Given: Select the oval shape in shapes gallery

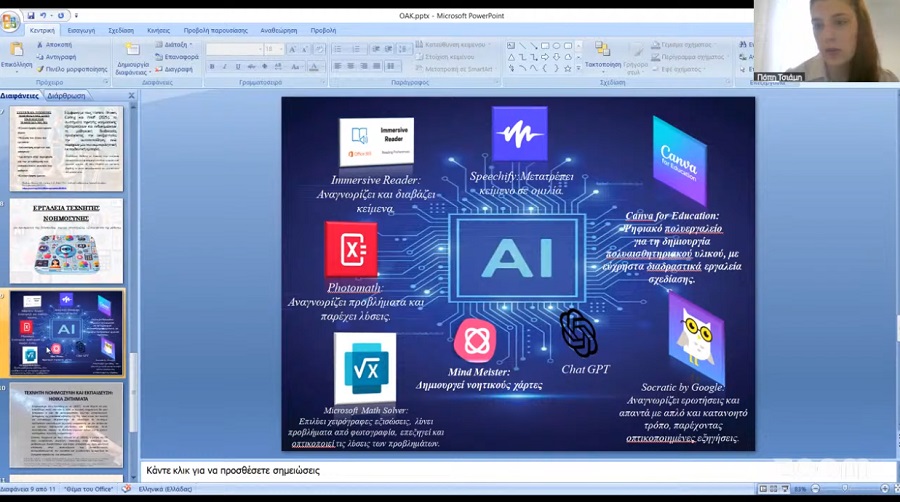Looking at the screenshot, I should pyautogui.click(x=557, y=45).
